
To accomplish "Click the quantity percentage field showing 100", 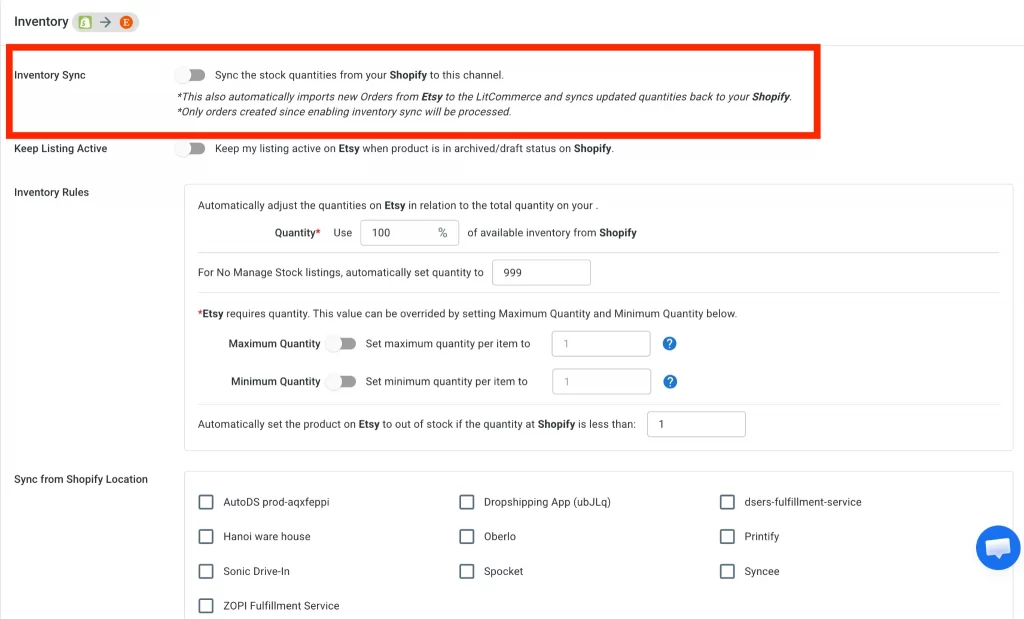I will click(409, 232).
